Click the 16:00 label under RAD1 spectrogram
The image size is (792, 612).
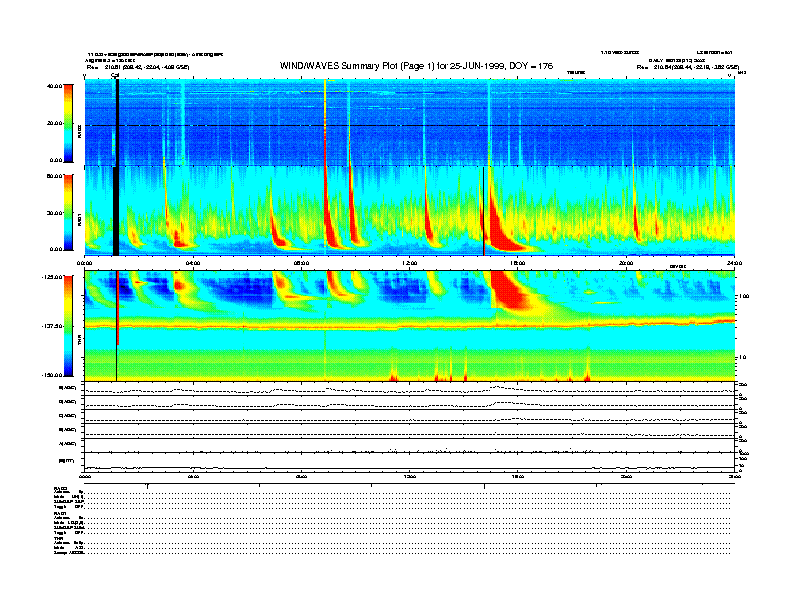(518, 264)
